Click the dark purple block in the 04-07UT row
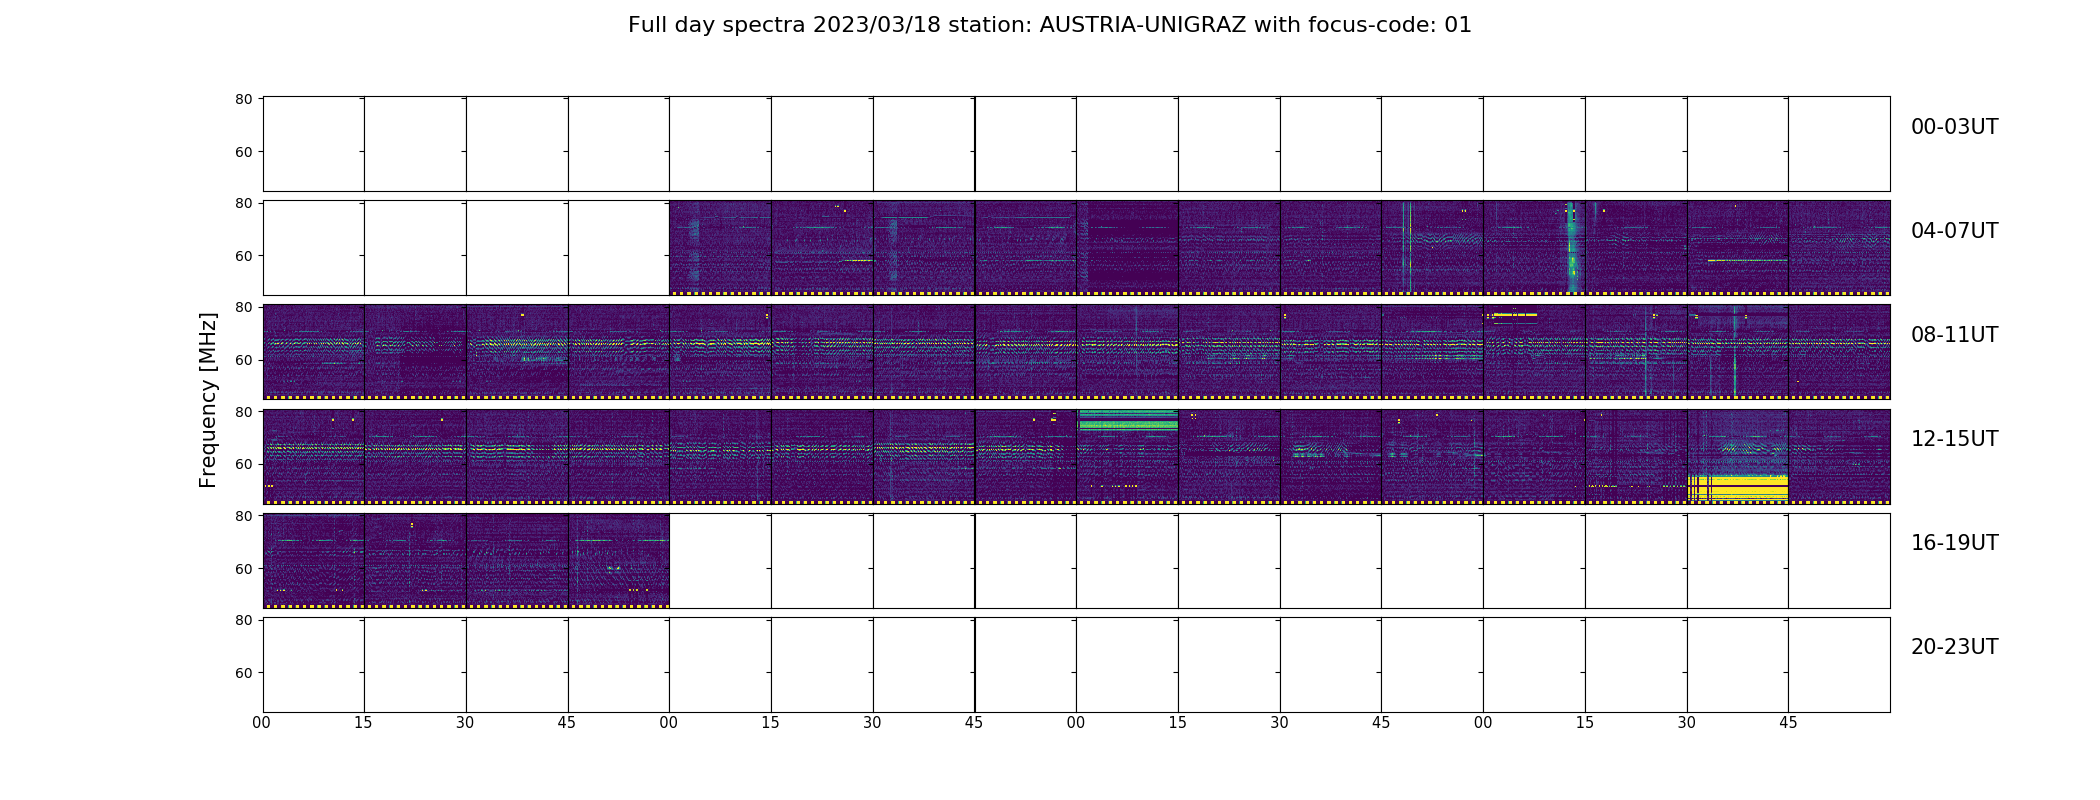 [1132, 245]
